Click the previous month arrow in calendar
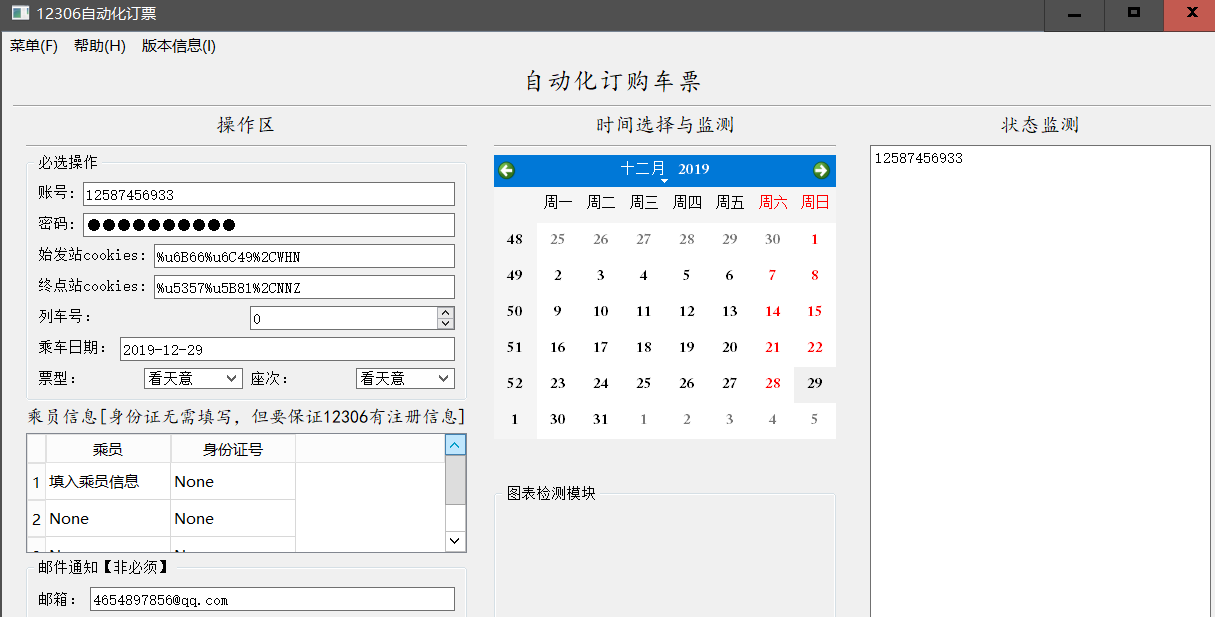The width and height of the screenshot is (1215, 617). point(507,170)
